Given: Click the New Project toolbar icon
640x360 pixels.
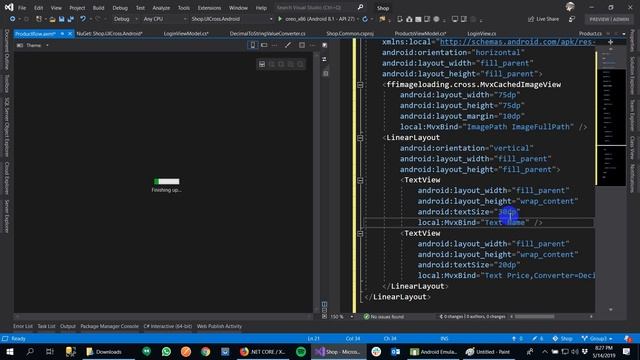Looking at the screenshot, I should (x=39, y=19).
